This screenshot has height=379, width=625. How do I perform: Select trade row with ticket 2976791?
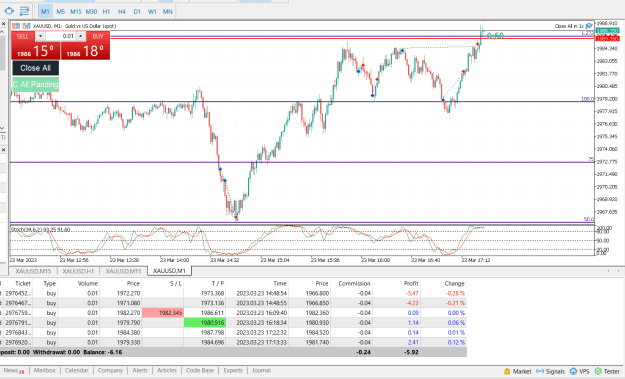[x=233, y=323]
